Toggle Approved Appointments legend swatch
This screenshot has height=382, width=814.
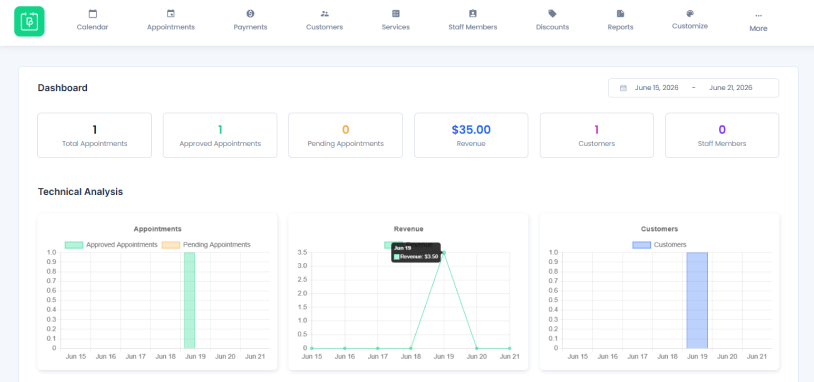tap(74, 245)
